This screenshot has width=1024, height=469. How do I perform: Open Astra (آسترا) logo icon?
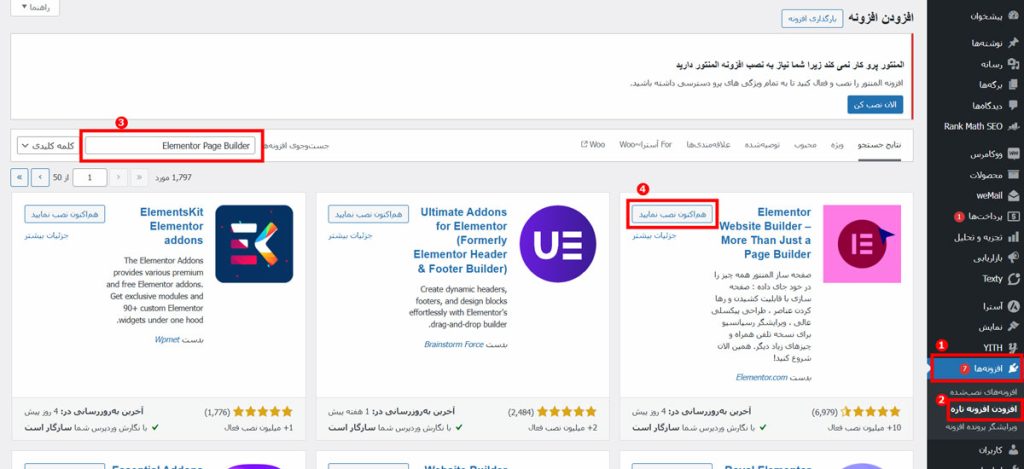pos(1013,306)
